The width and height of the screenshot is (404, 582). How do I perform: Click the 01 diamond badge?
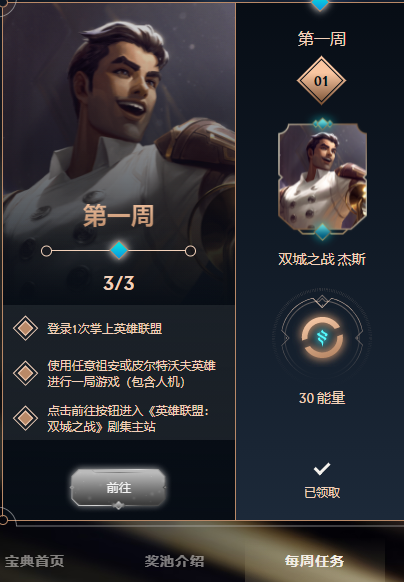(x=321, y=81)
